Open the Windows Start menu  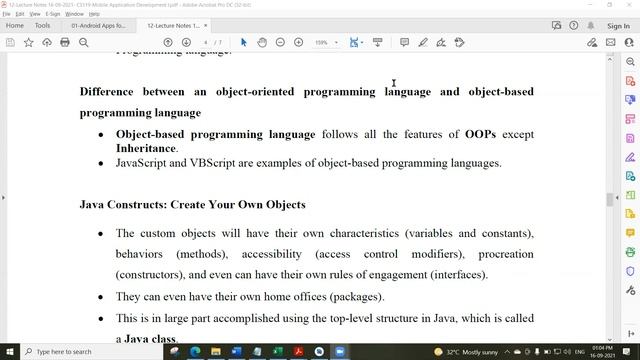[10, 351]
